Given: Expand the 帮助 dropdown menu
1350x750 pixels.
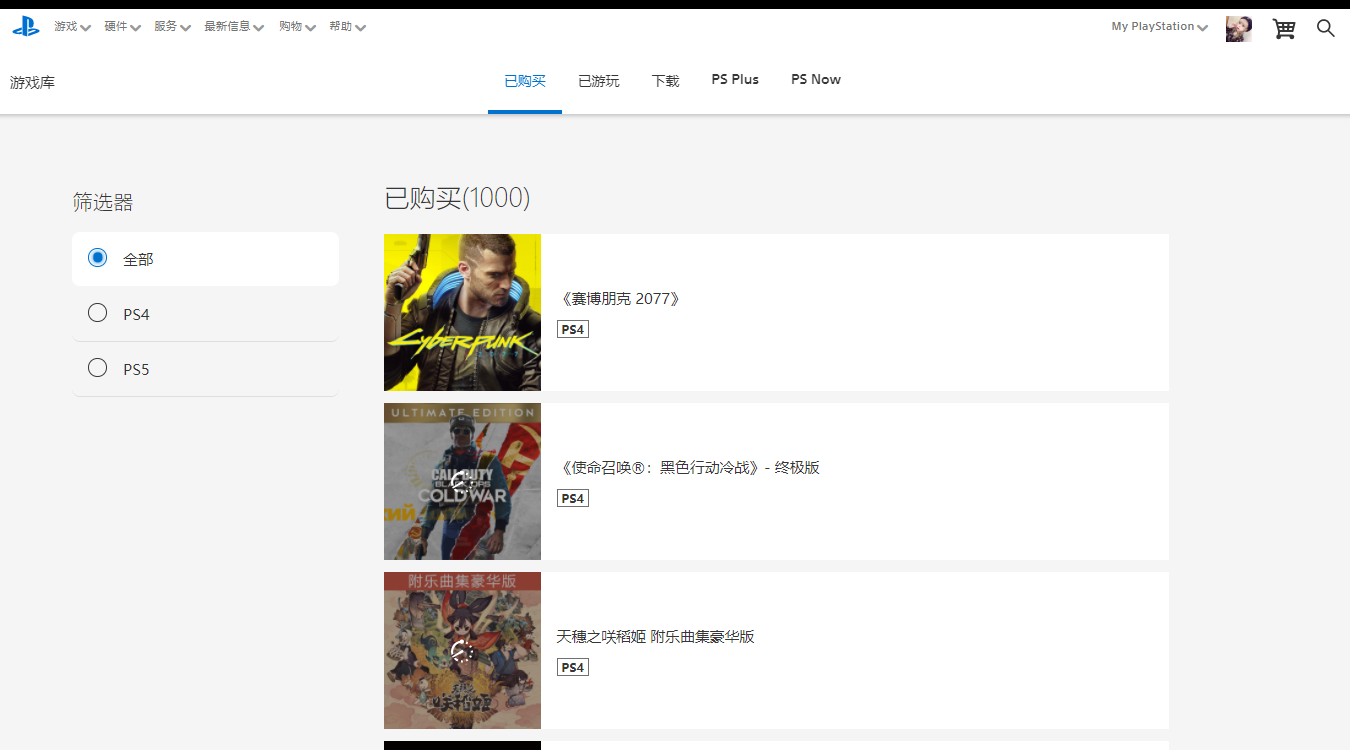Looking at the screenshot, I should 347,27.
